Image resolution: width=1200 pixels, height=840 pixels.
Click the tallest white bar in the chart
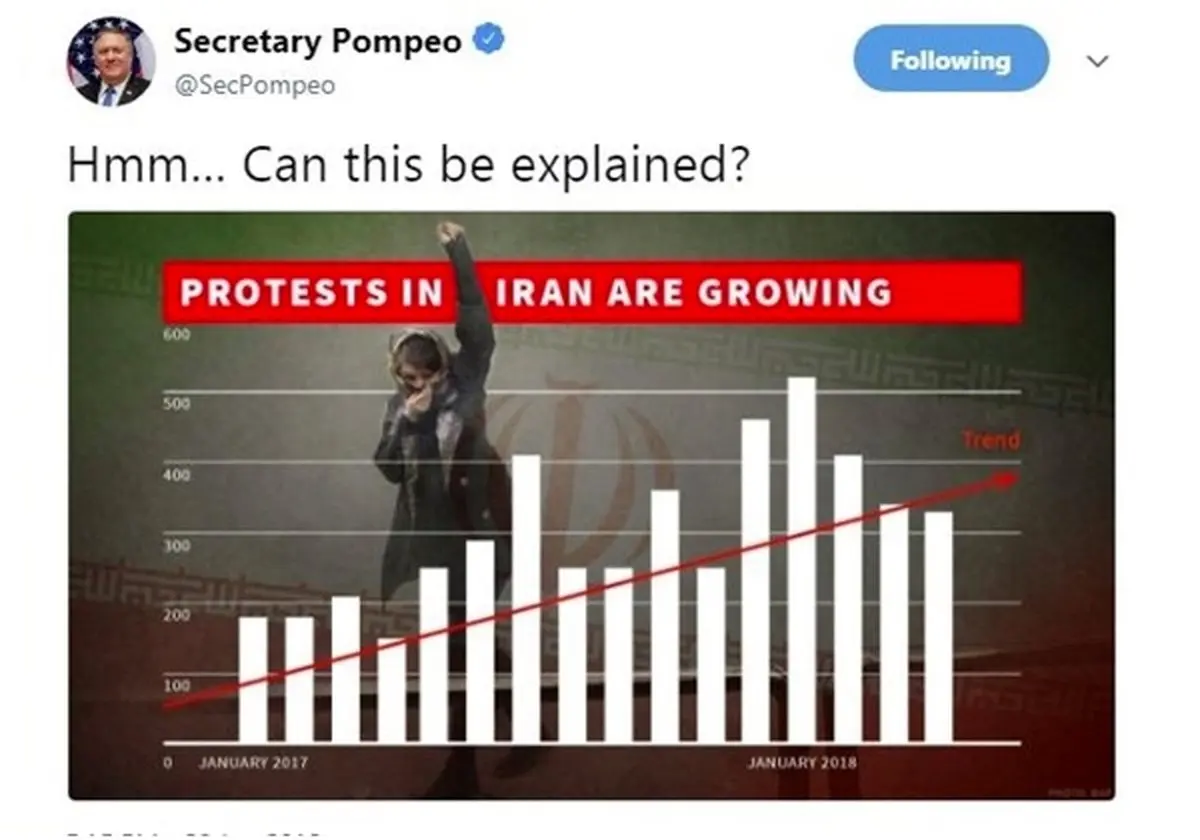tap(801, 560)
